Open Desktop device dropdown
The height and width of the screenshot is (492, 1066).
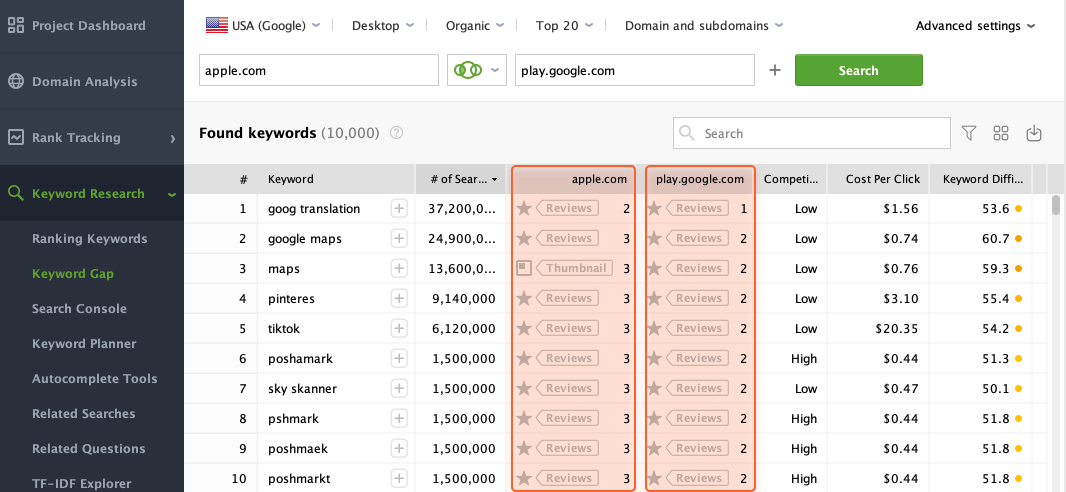383,26
